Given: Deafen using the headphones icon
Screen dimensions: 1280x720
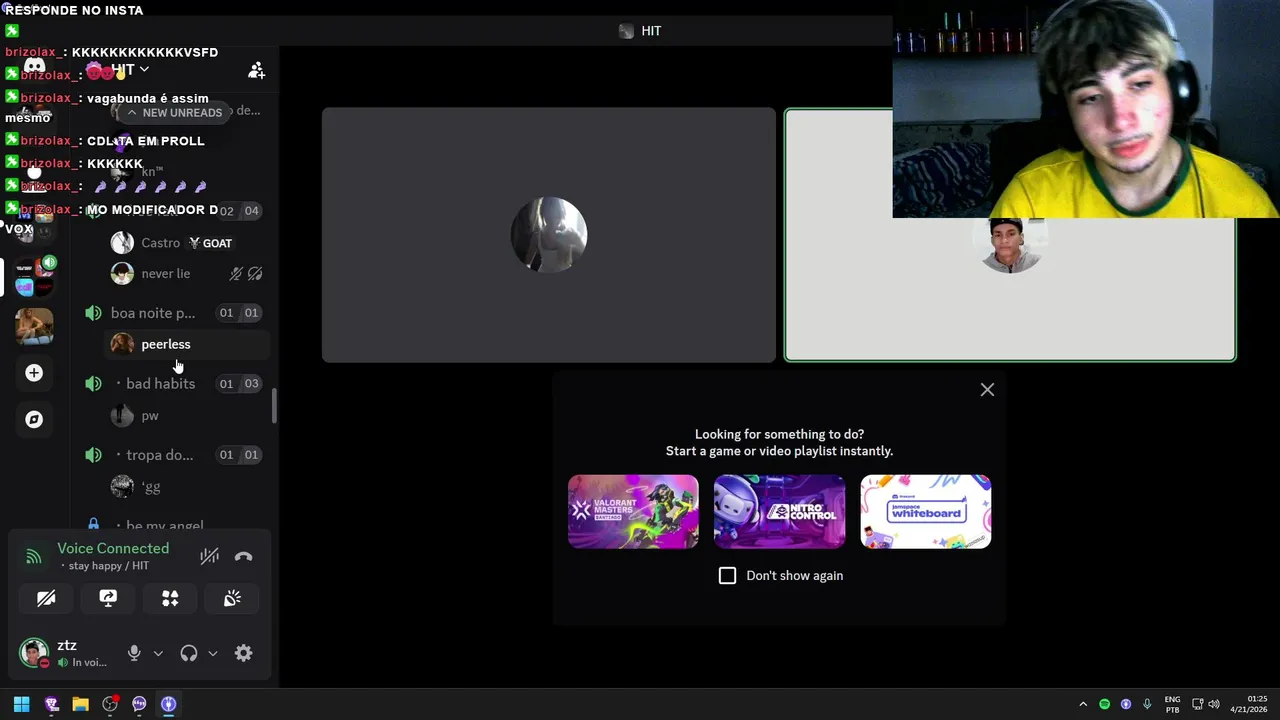Looking at the screenshot, I should pyautogui.click(x=188, y=653).
